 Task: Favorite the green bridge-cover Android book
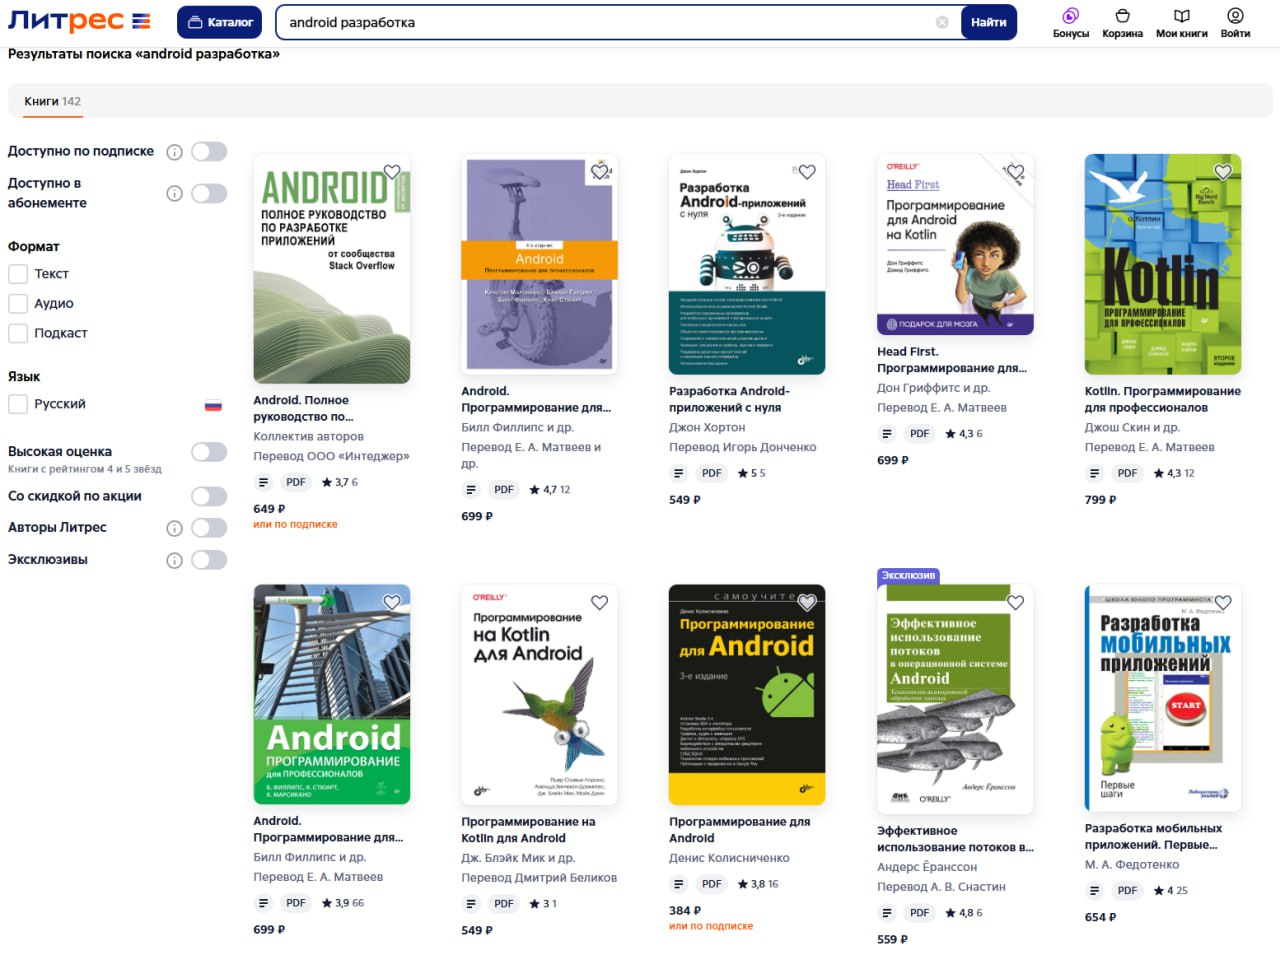coord(392,602)
